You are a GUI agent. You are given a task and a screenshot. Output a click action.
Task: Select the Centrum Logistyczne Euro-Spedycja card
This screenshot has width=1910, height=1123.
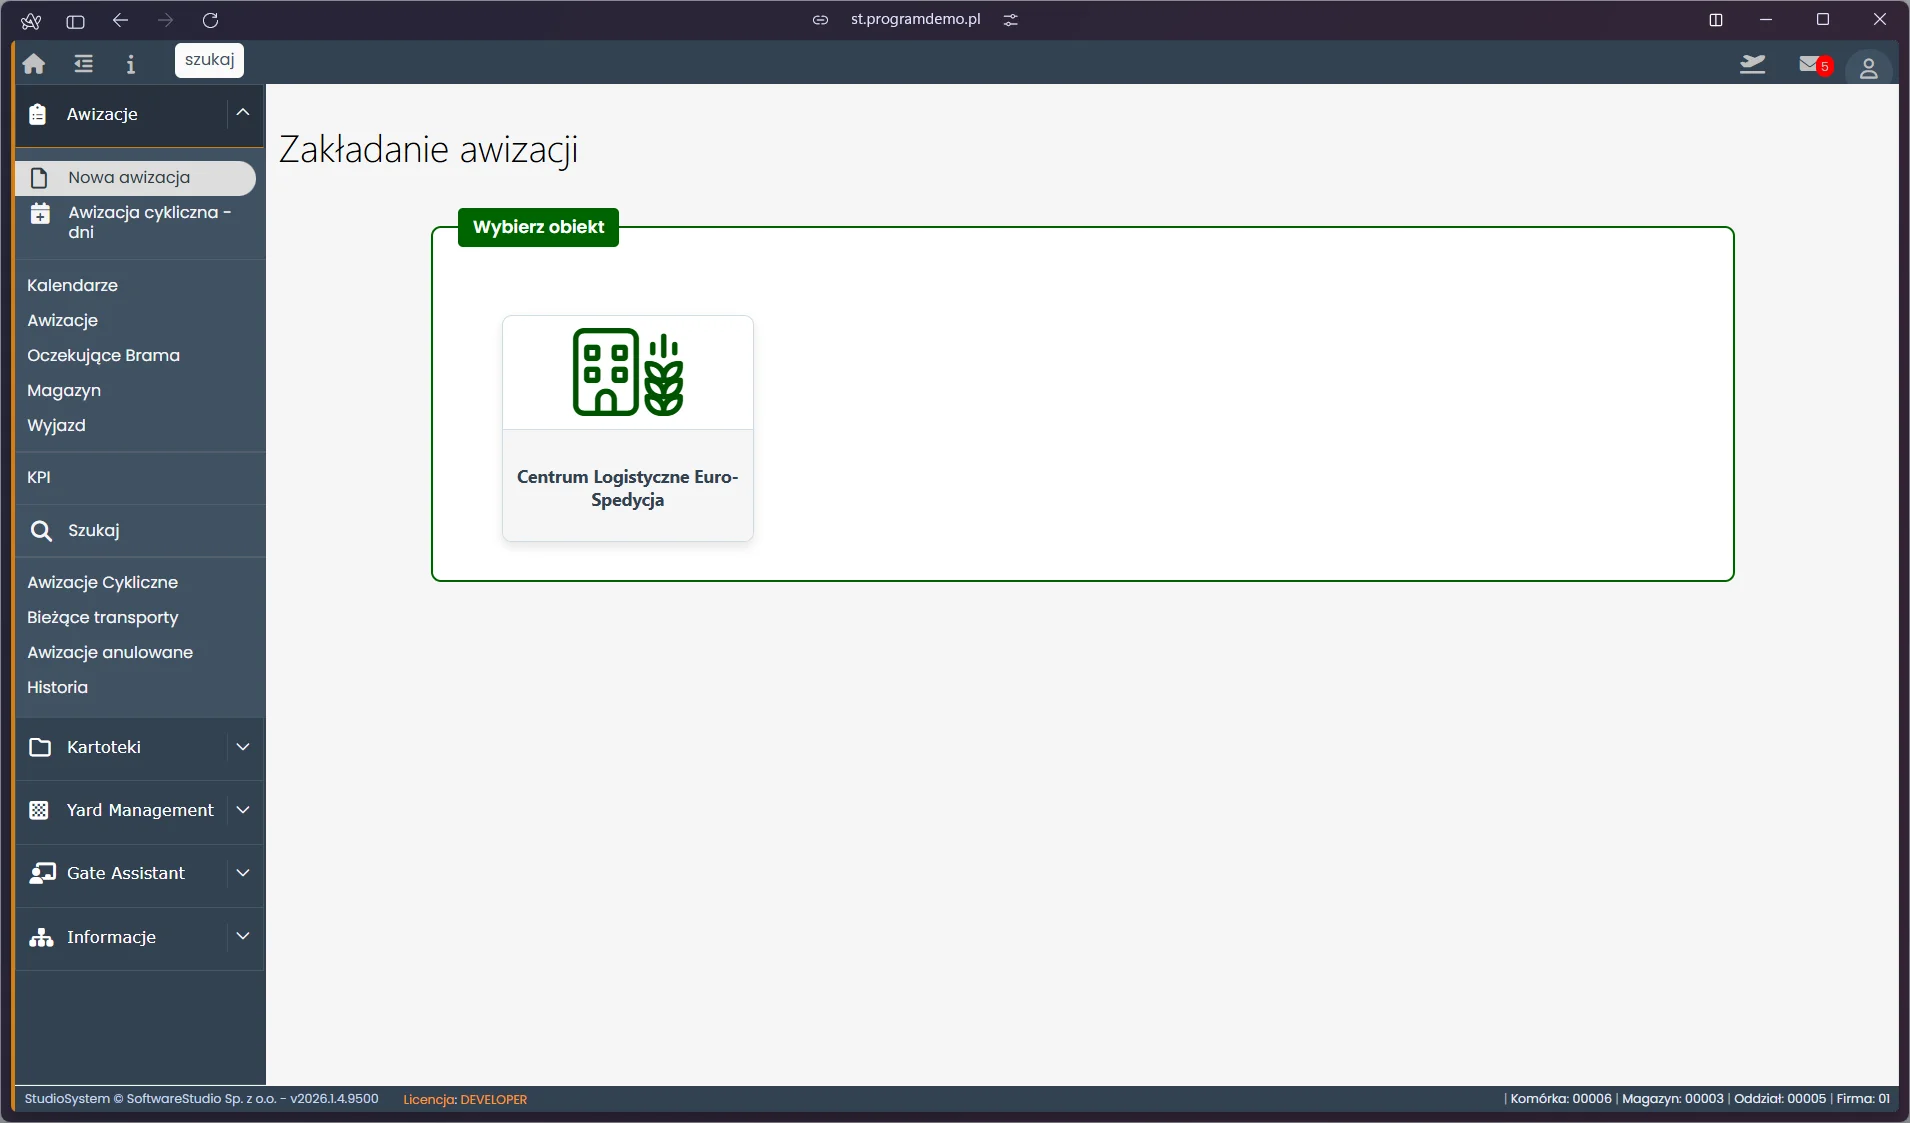628,428
